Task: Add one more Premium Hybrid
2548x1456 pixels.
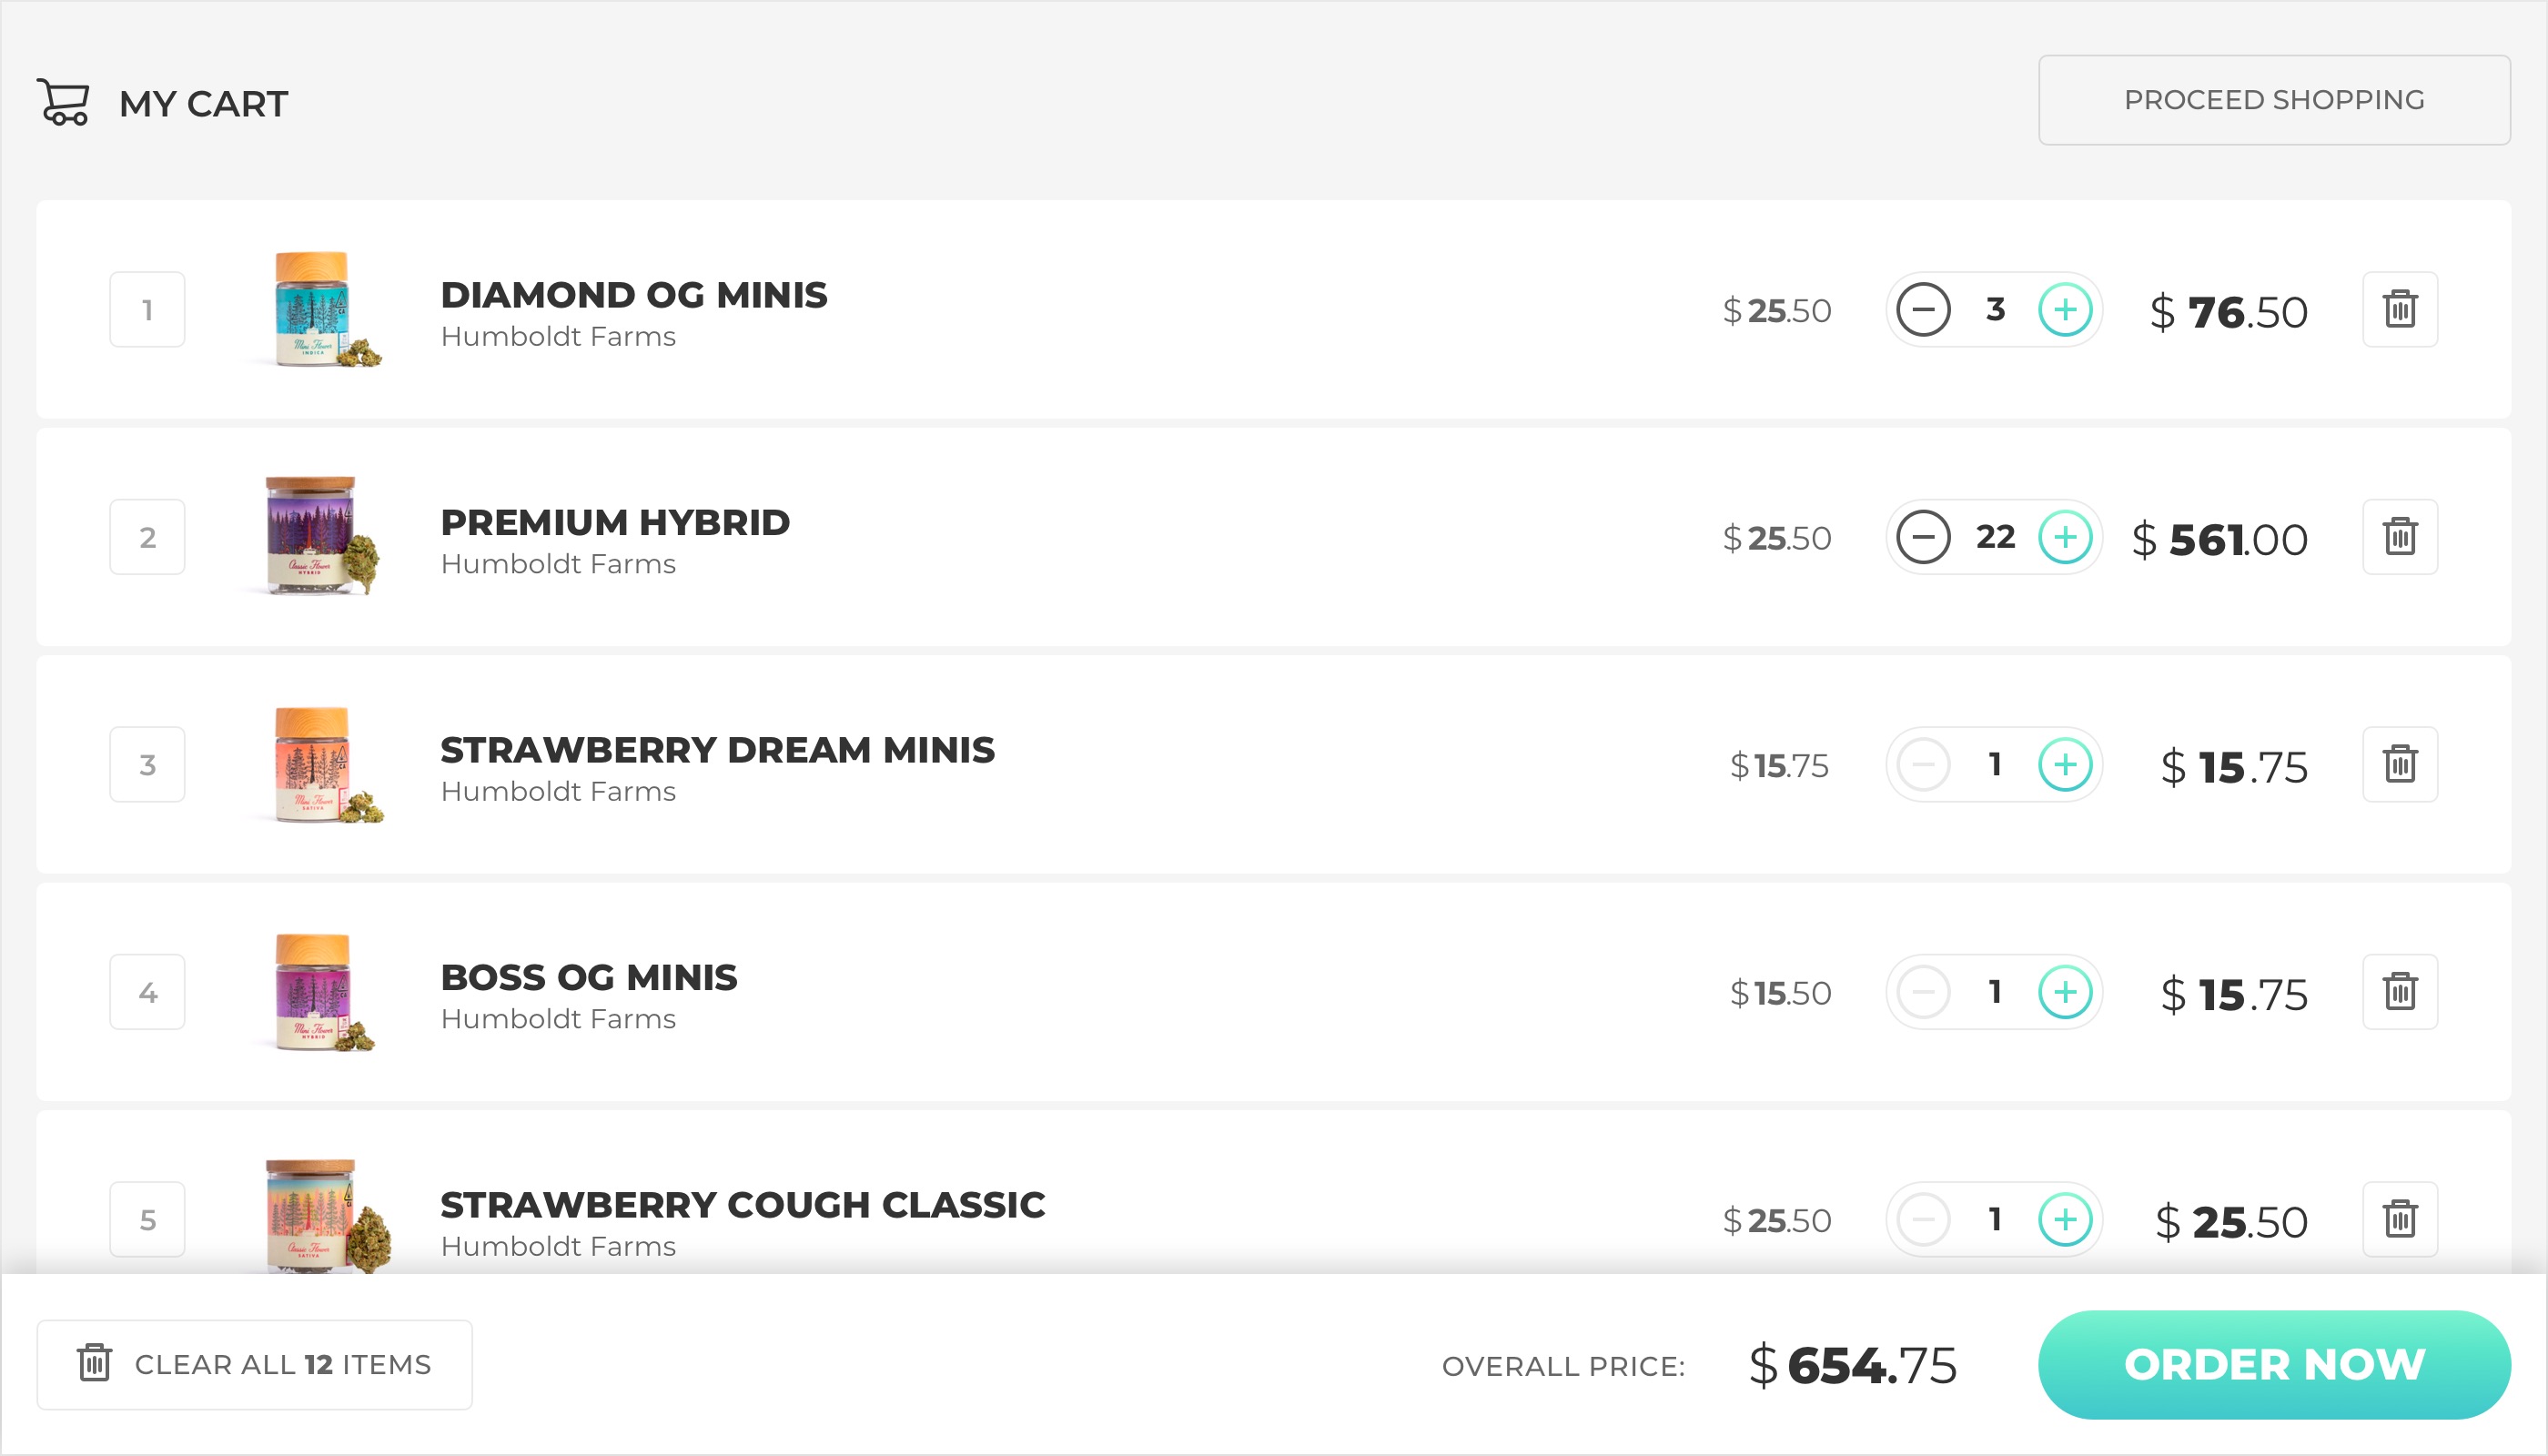Action: (x=2065, y=537)
